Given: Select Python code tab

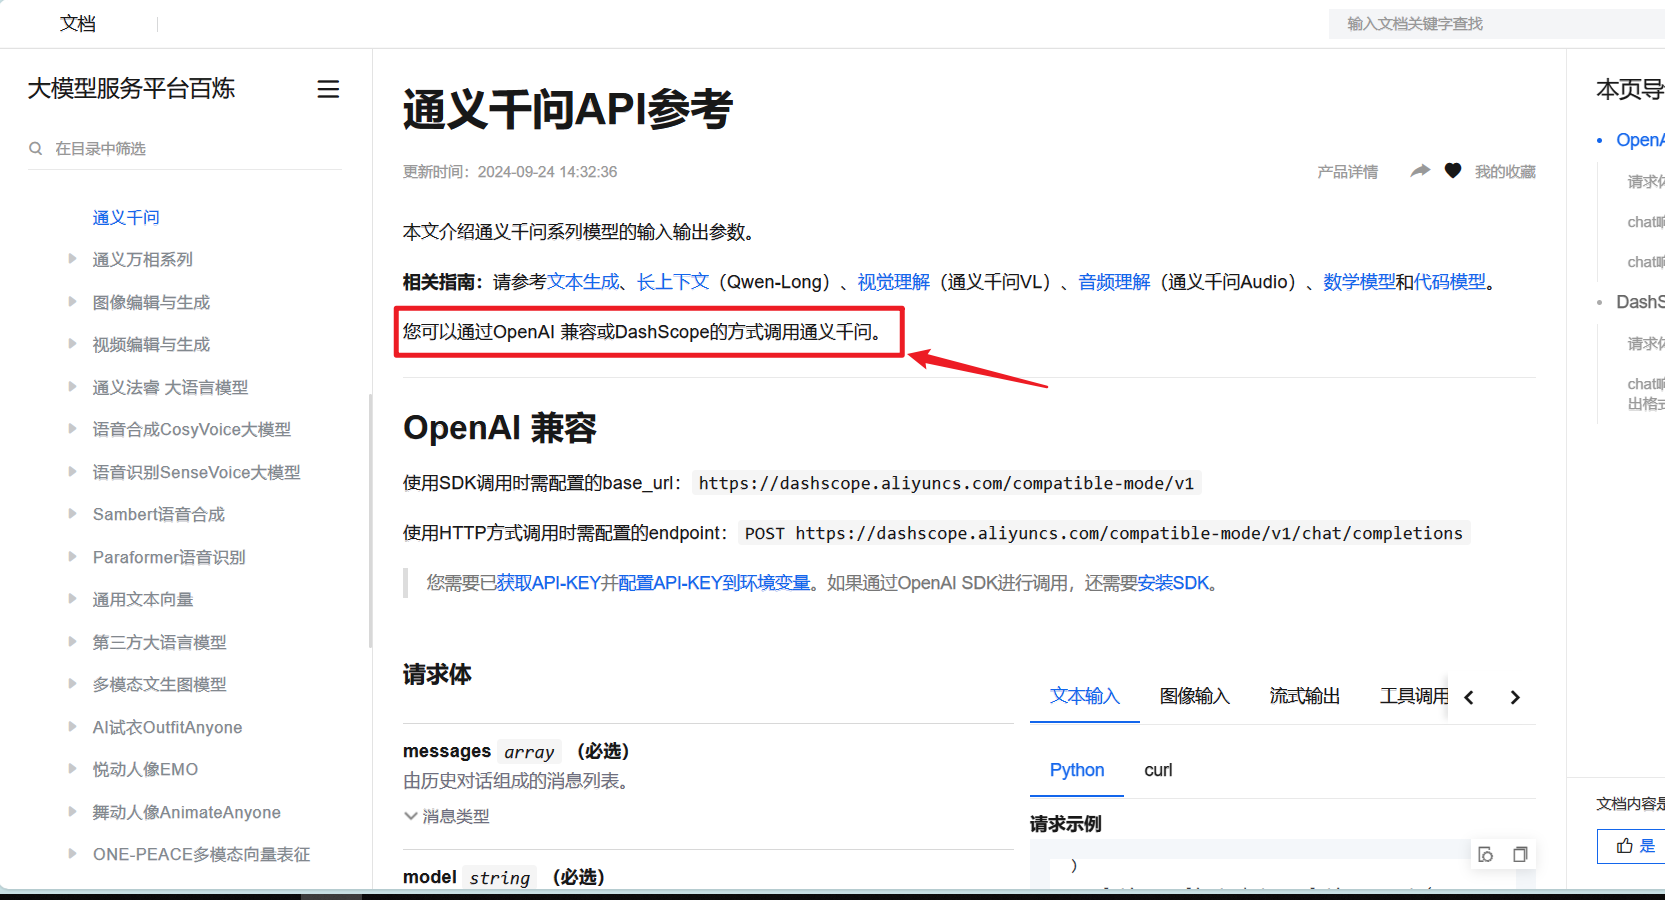Looking at the screenshot, I should (1077, 770).
